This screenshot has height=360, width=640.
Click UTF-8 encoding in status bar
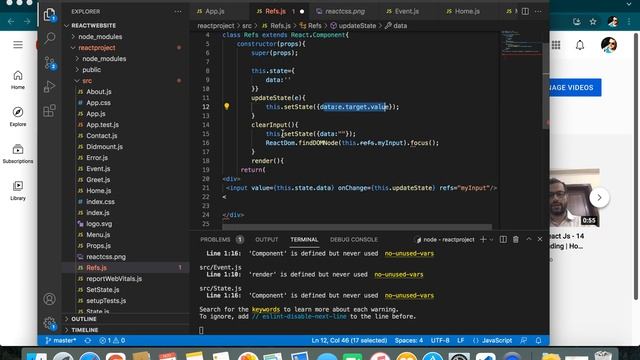[440, 340]
